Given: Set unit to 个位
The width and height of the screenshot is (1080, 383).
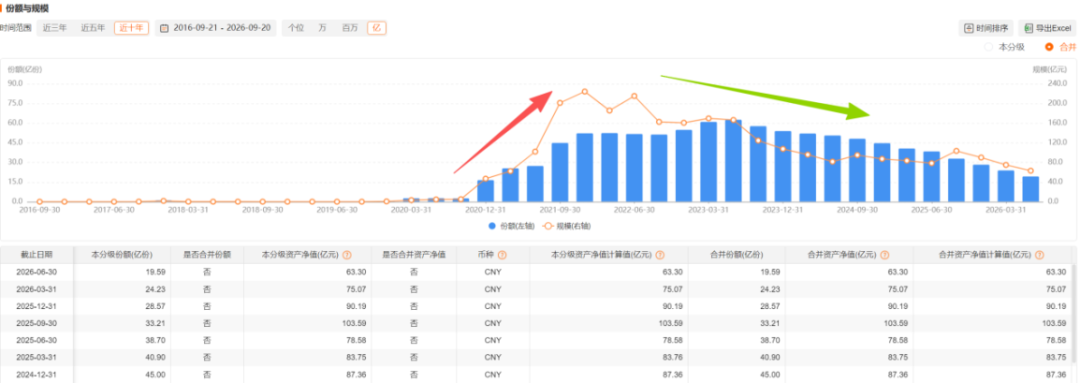Looking at the screenshot, I should (x=296, y=28).
